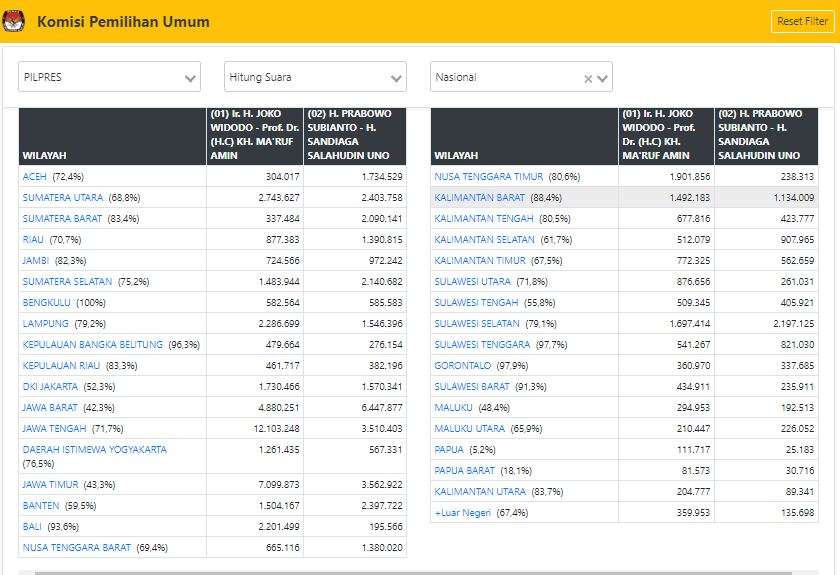Open the ACEH region link
Image resolution: width=840 pixels, height=575 pixels.
[34, 176]
